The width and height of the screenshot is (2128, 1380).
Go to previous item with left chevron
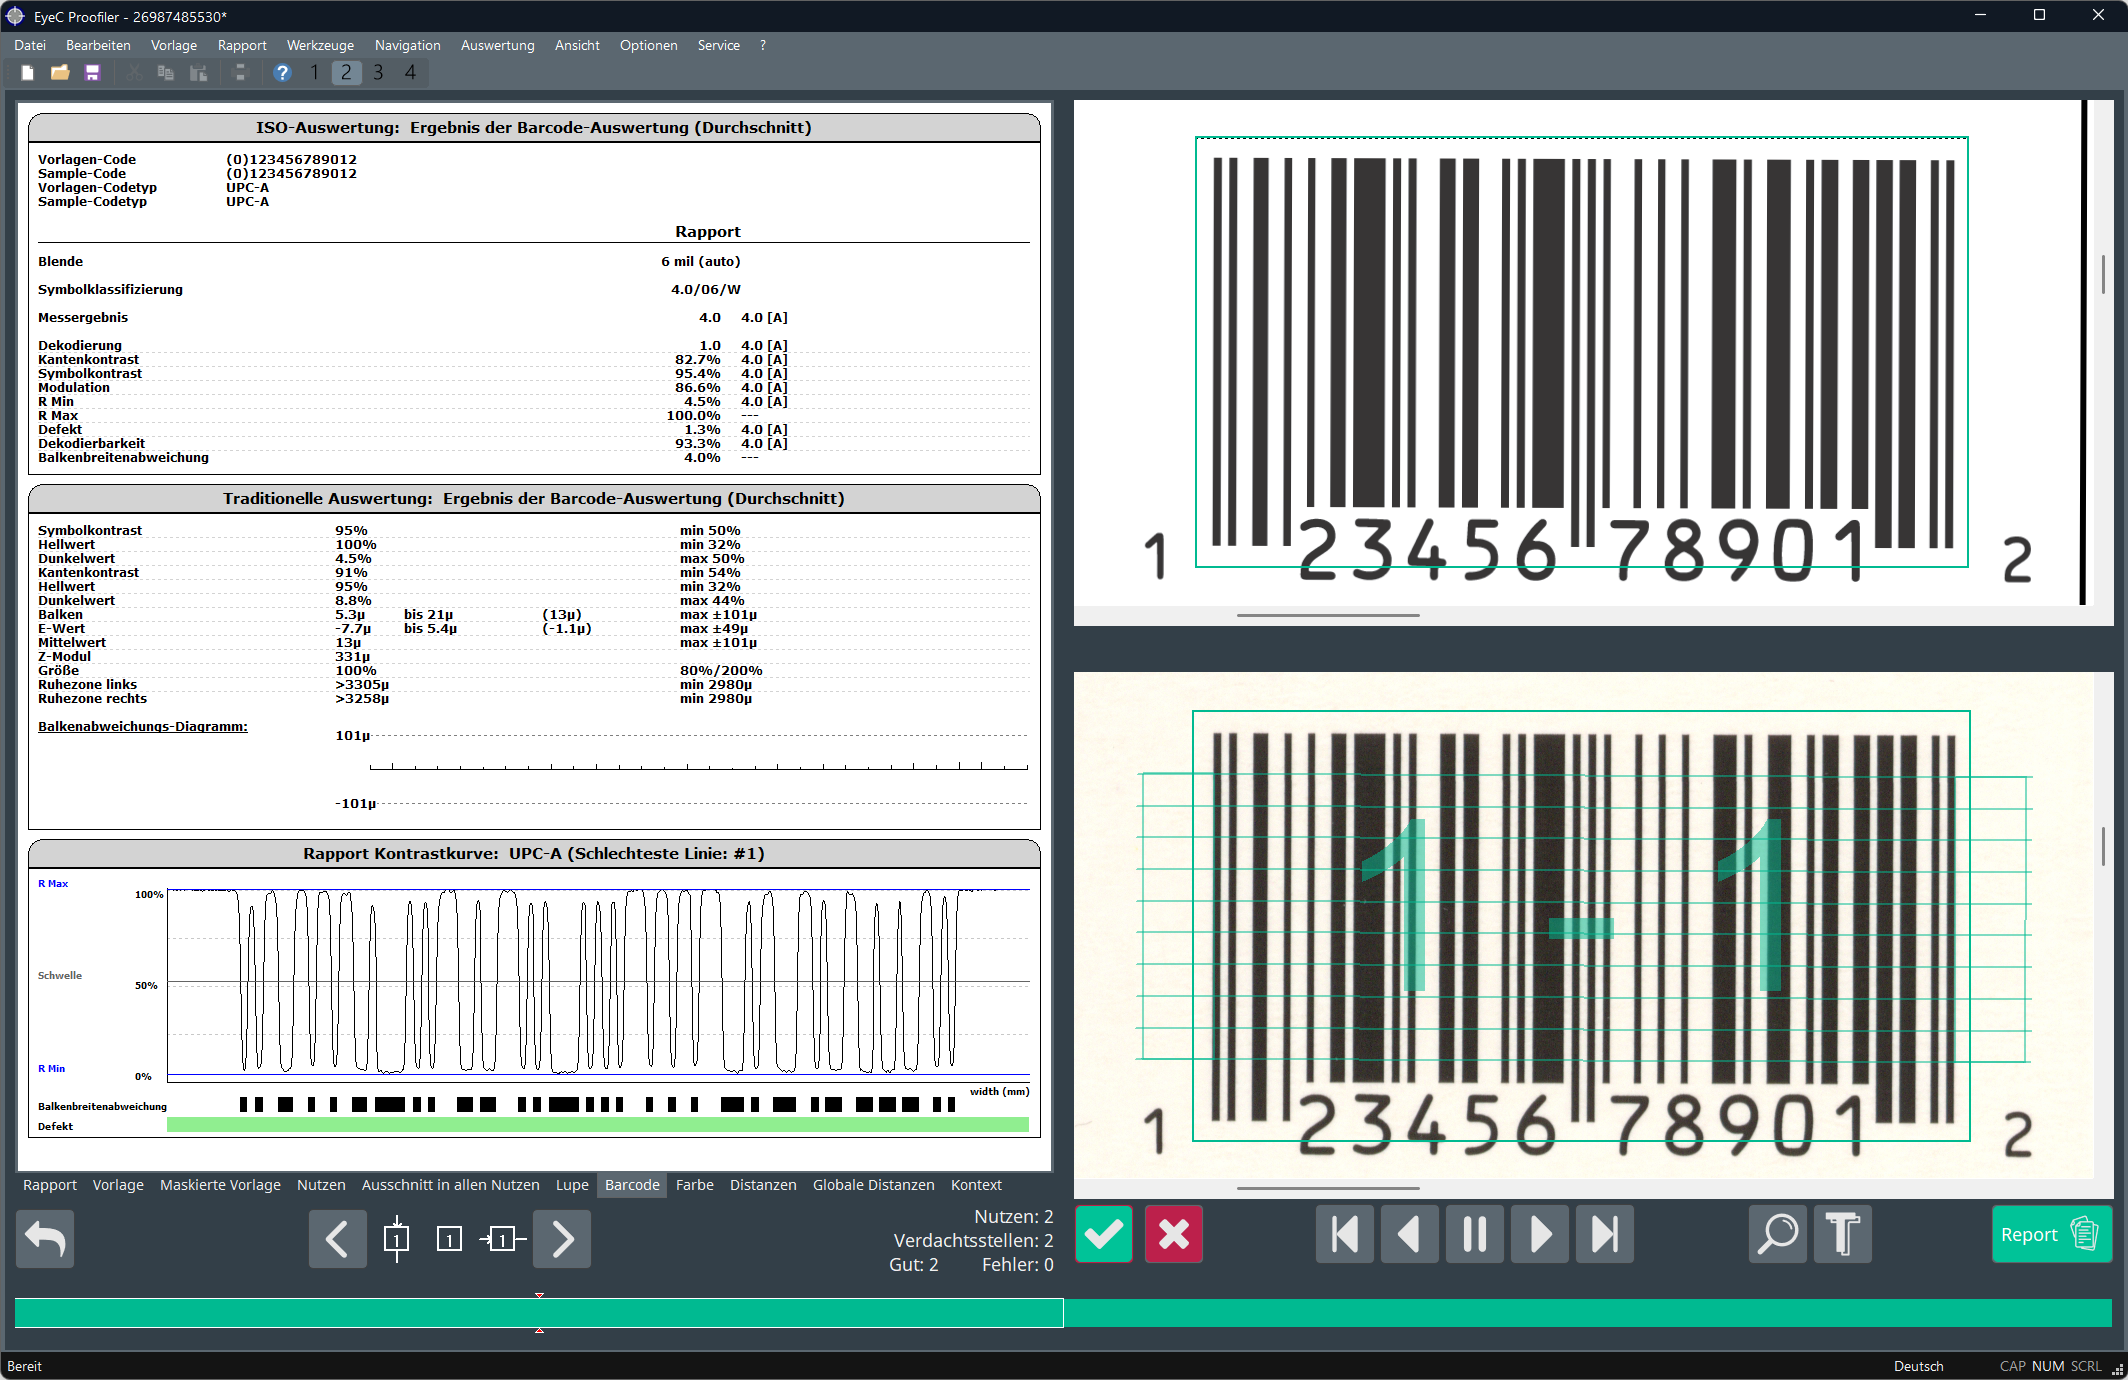pyautogui.click(x=337, y=1239)
